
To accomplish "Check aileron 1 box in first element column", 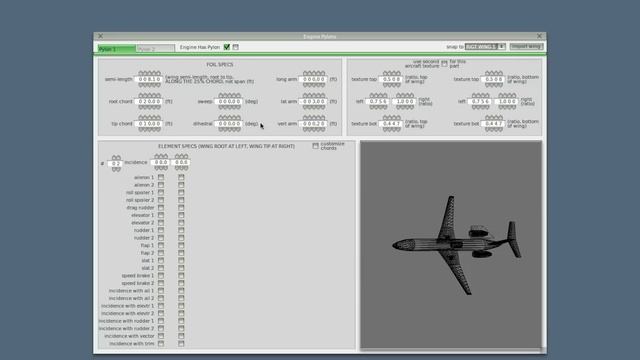I will pos(161,177).
